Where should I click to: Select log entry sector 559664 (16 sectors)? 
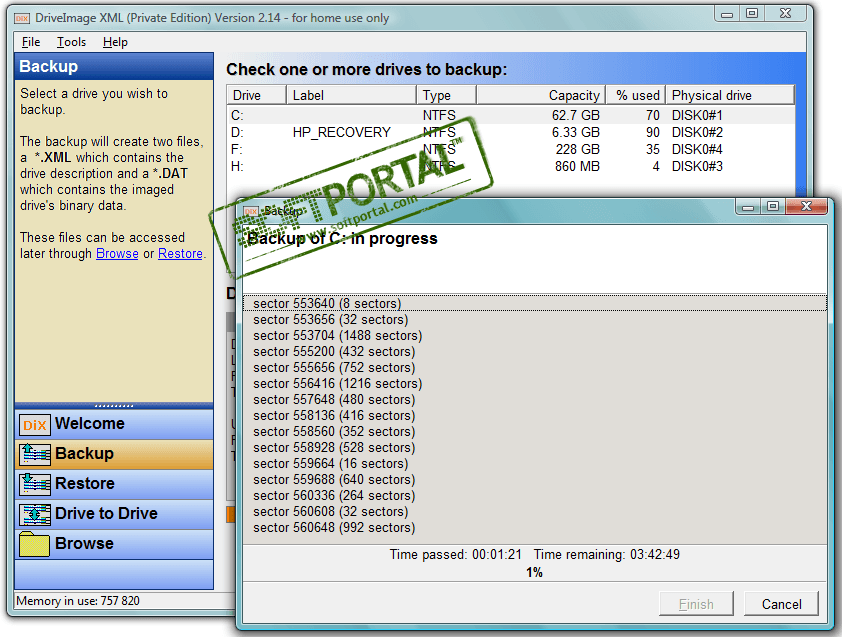tap(534, 464)
